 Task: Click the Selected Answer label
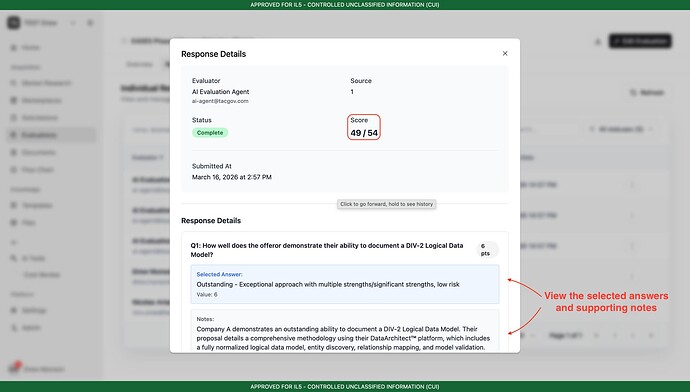(219, 274)
